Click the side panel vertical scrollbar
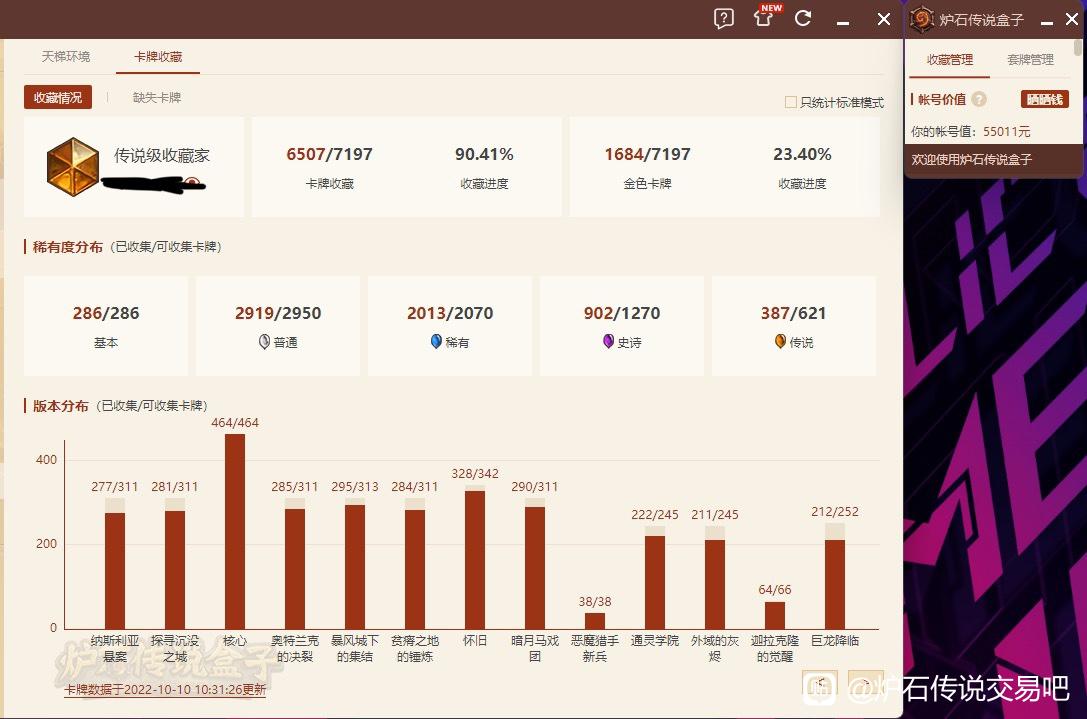1087x719 pixels. [1077, 47]
